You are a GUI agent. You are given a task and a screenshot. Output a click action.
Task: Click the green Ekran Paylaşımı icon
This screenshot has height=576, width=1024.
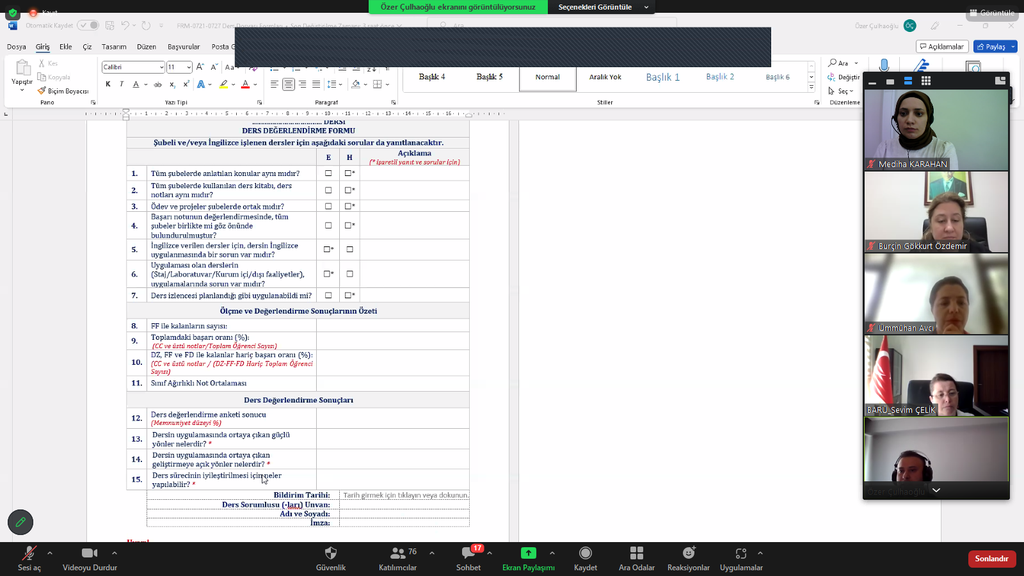coord(528,553)
